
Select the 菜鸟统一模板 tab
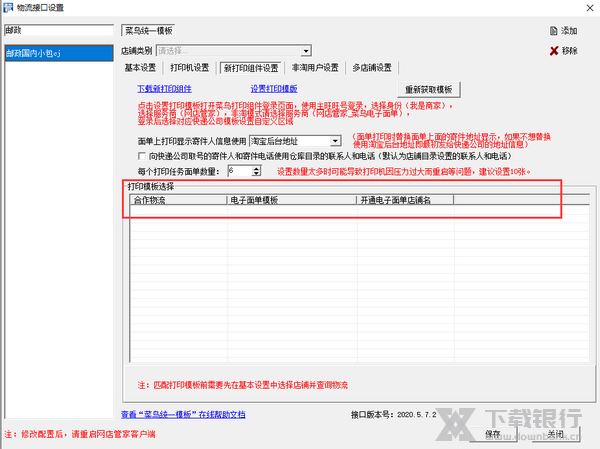(148, 31)
